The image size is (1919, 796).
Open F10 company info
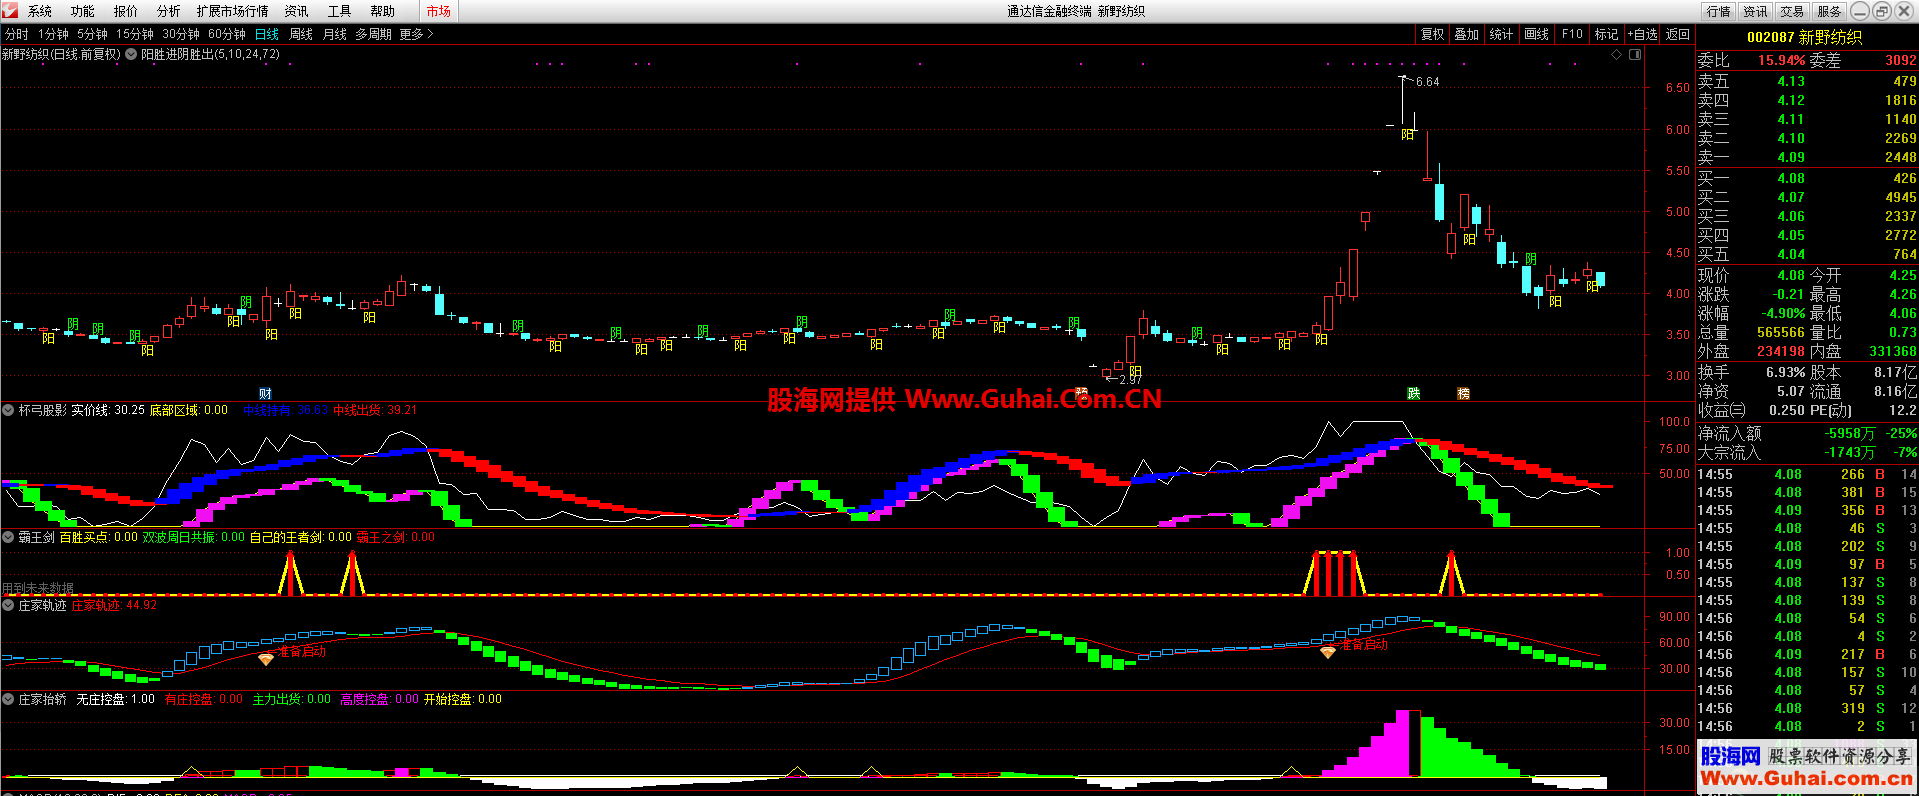pos(1572,34)
